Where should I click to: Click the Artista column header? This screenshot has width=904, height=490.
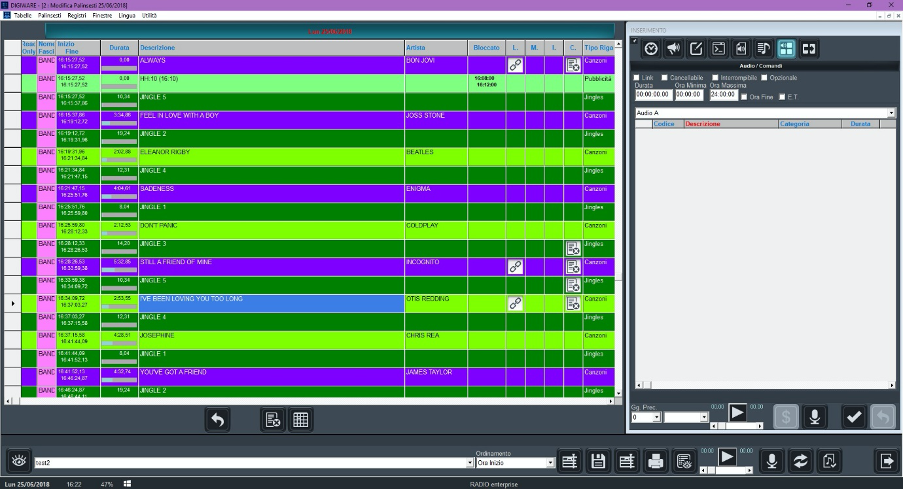pos(435,48)
